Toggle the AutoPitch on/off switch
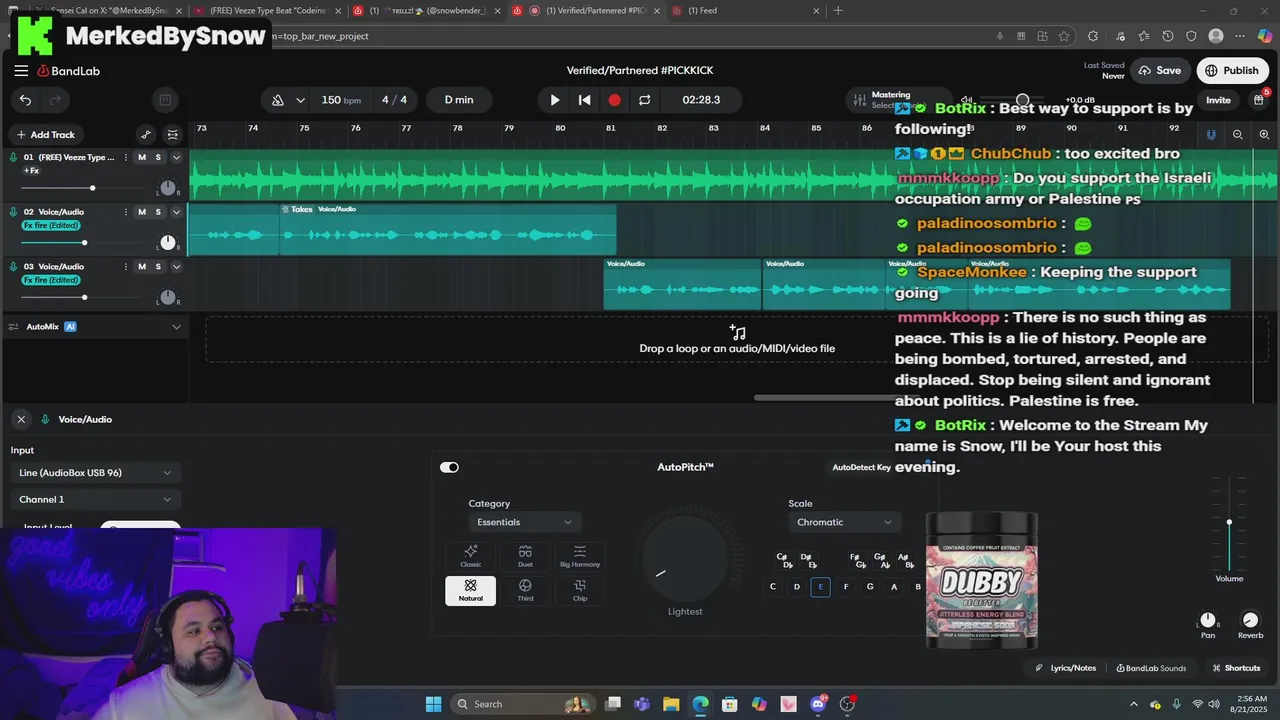Image resolution: width=1280 pixels, height=720 pixels. [449, 467]
